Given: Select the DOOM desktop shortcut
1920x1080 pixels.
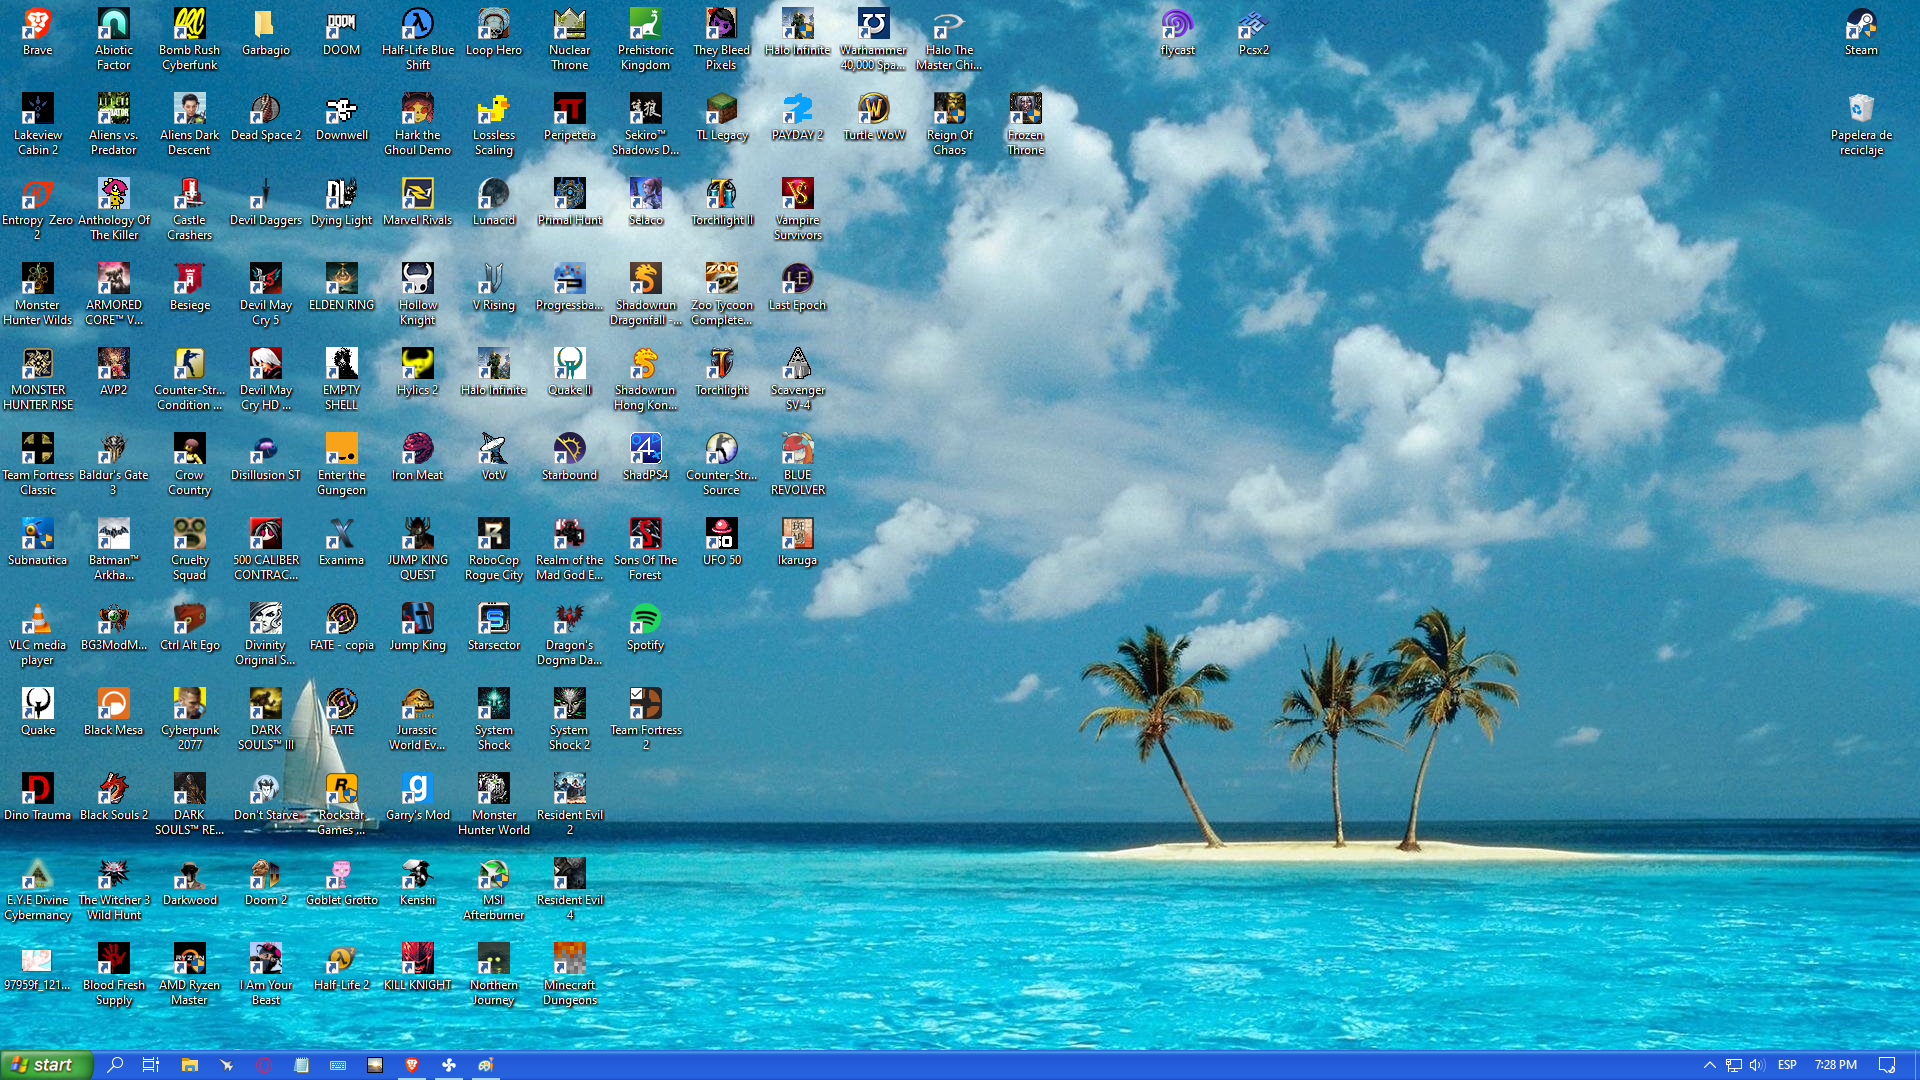Looking at the screenshot, I should click(342, 32).
